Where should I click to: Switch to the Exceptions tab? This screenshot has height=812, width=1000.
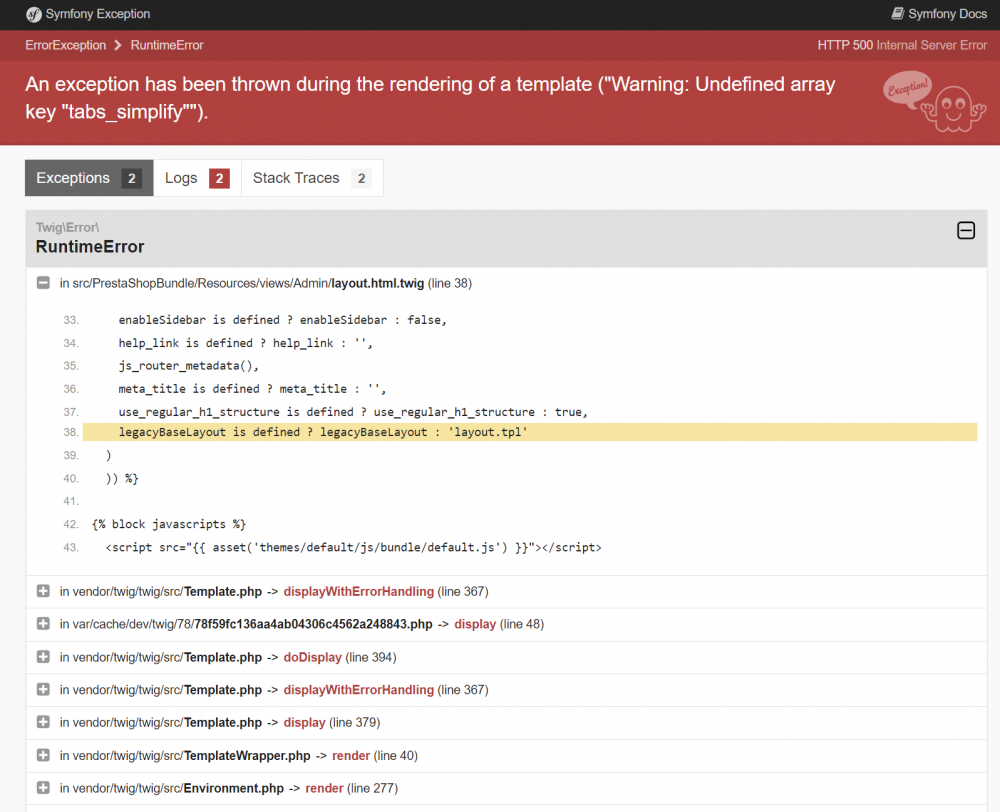89,178
